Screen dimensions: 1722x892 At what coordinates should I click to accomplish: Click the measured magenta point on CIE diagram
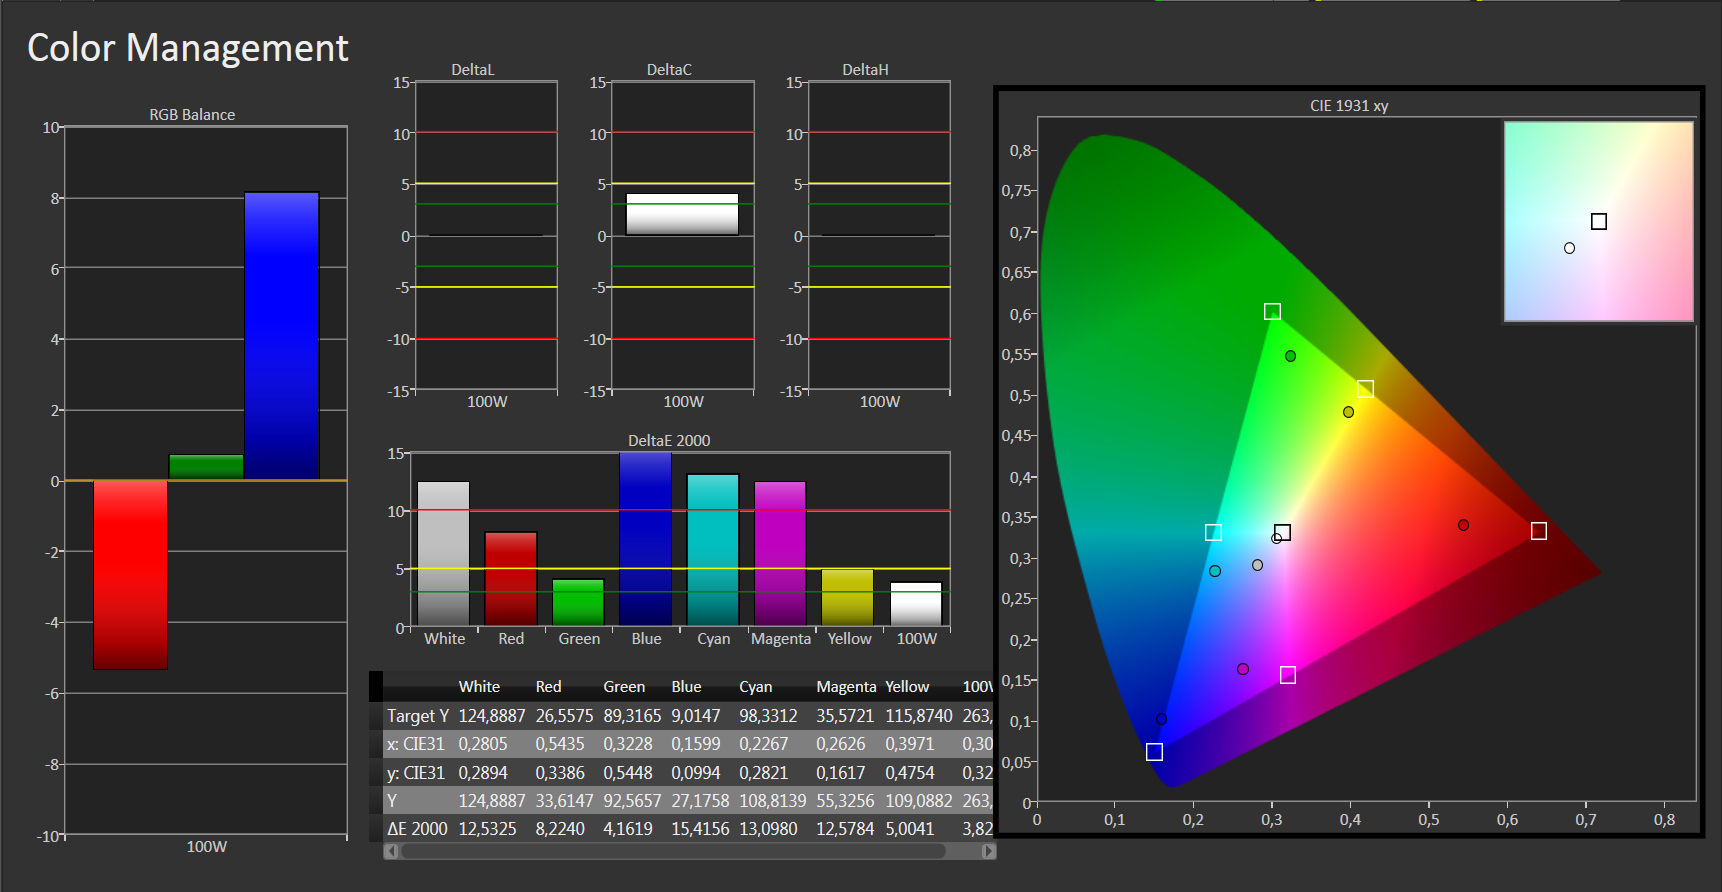[1243, 669]
